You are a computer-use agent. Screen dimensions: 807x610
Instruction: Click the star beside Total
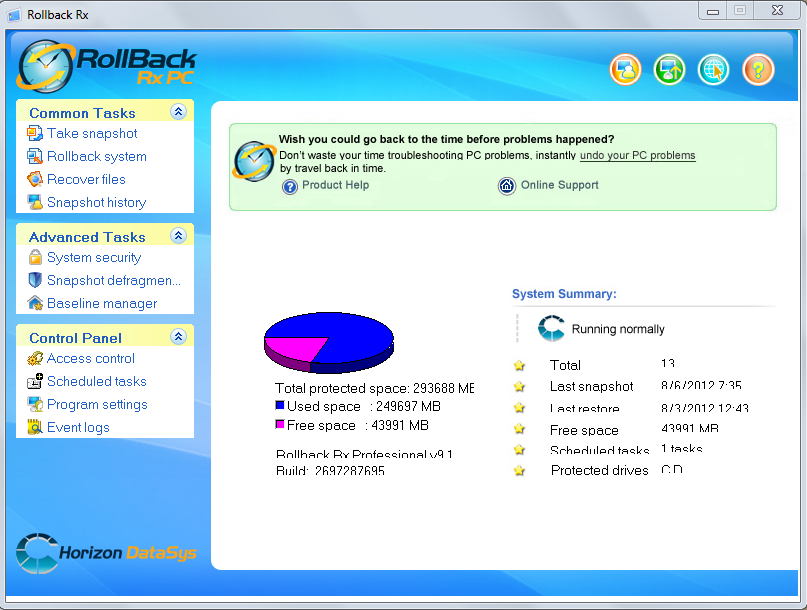[x=519, y=365]
